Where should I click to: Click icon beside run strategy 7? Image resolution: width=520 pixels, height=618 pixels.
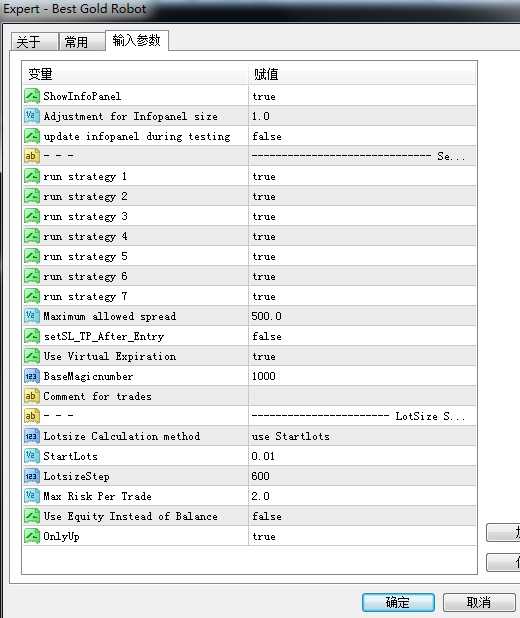32,296
